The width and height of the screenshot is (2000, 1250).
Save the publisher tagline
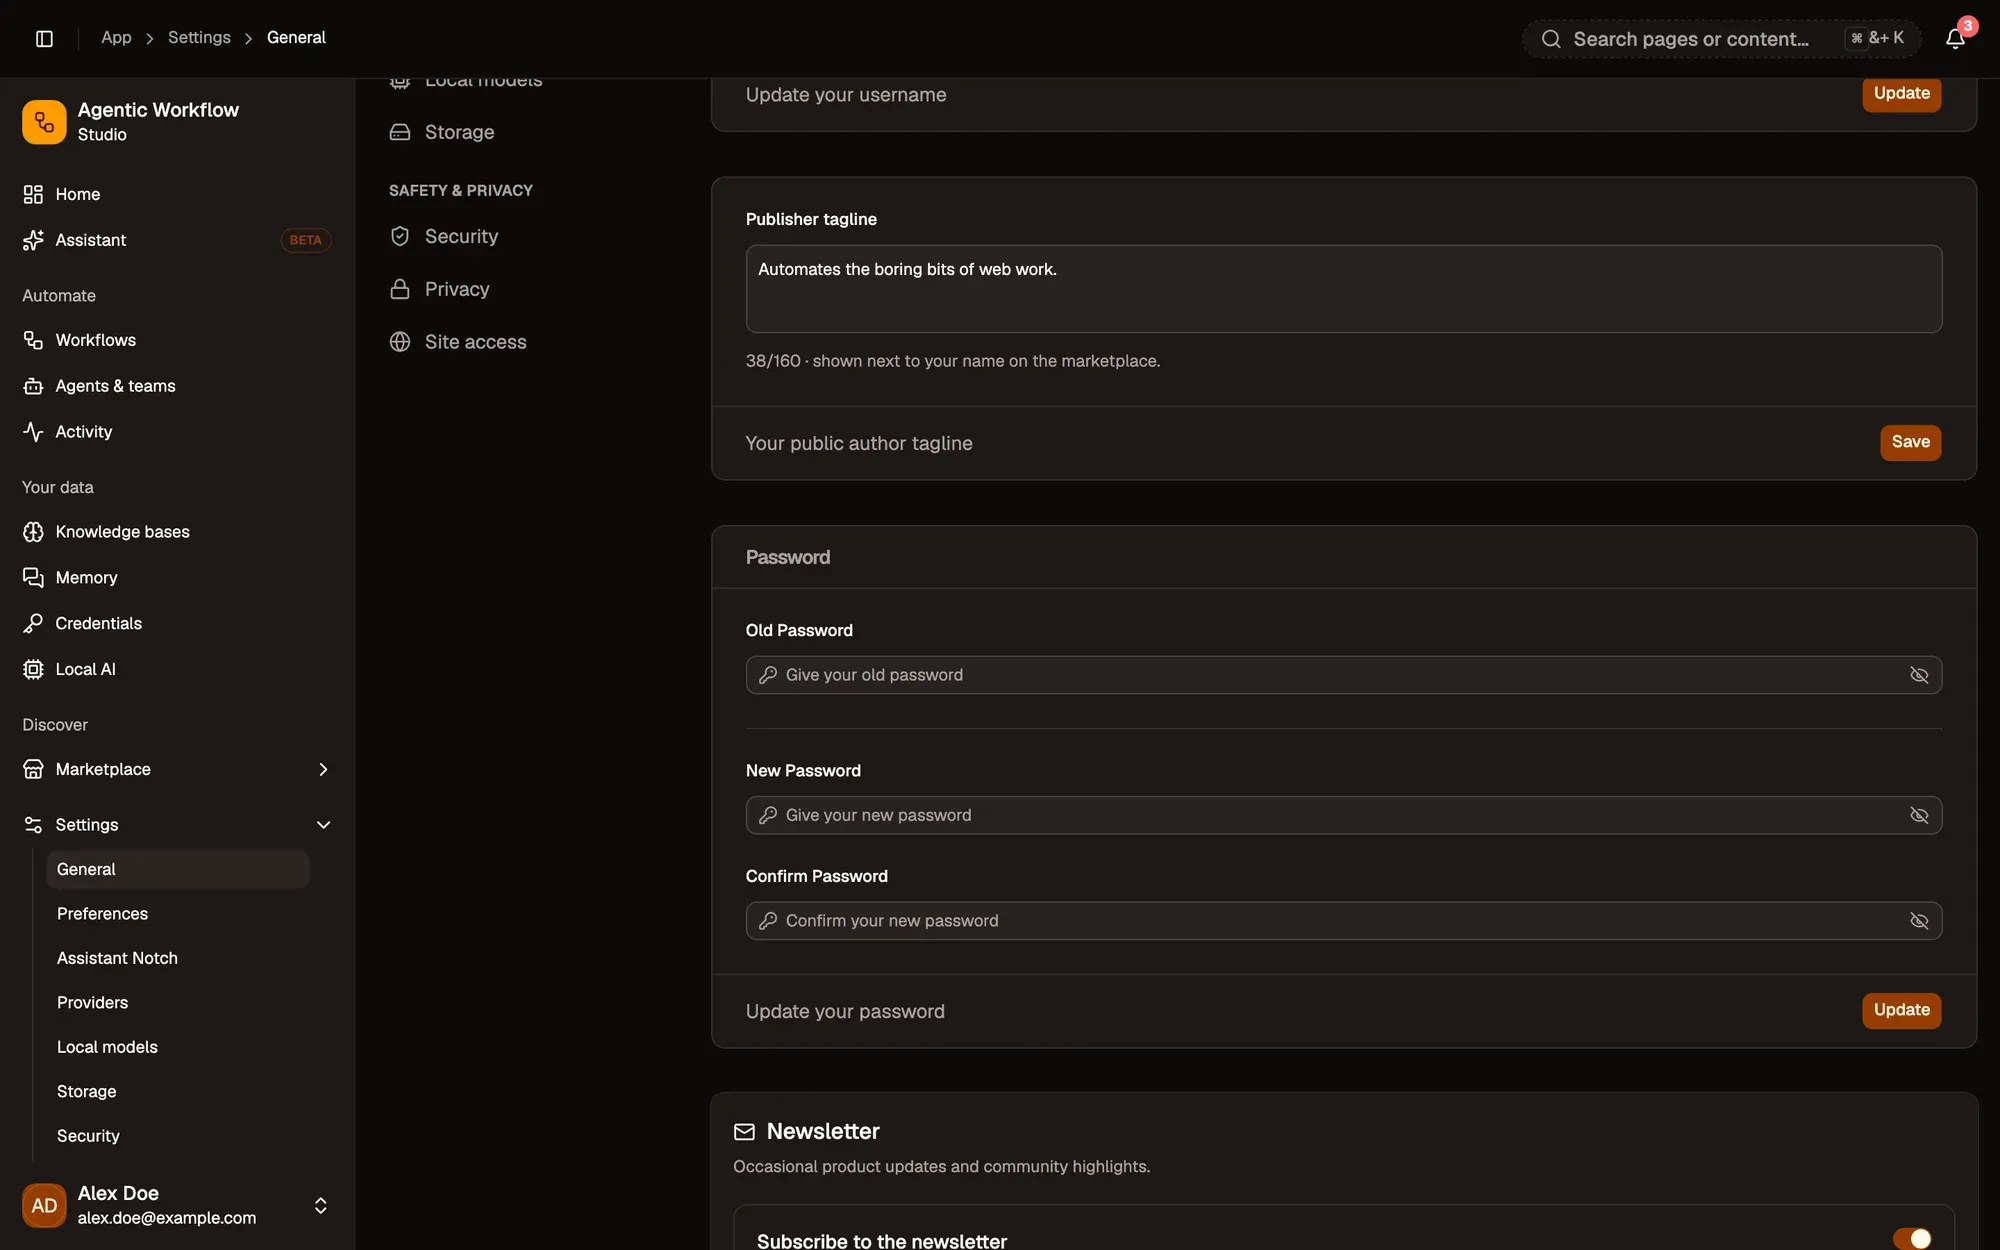click(1910, 442)
